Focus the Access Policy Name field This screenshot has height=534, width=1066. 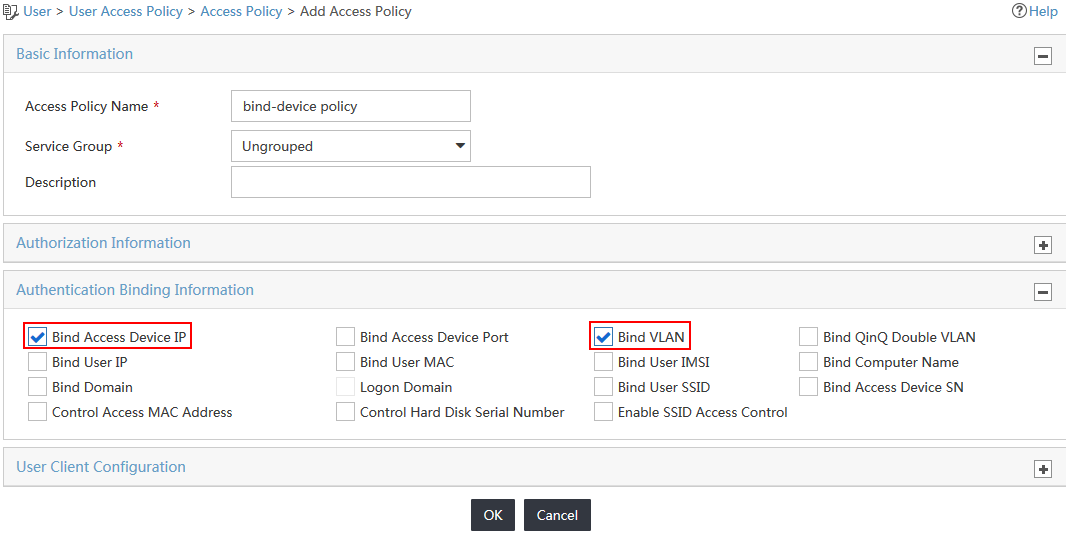click(351, 106)
